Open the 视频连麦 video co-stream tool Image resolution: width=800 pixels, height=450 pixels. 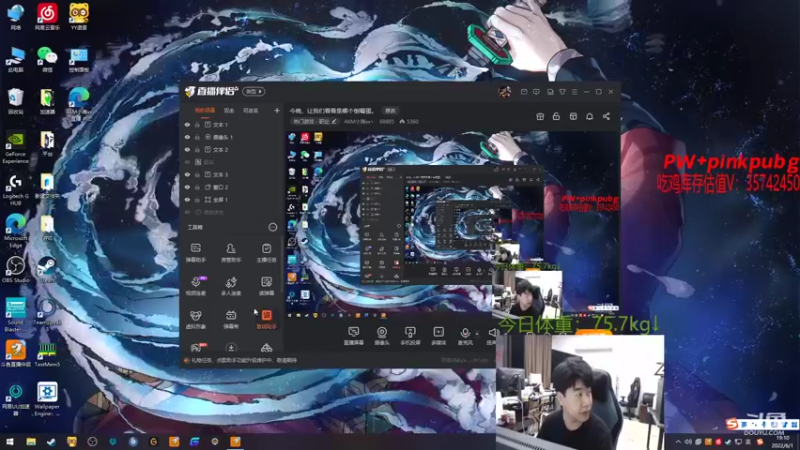click(x=195, y=286)
